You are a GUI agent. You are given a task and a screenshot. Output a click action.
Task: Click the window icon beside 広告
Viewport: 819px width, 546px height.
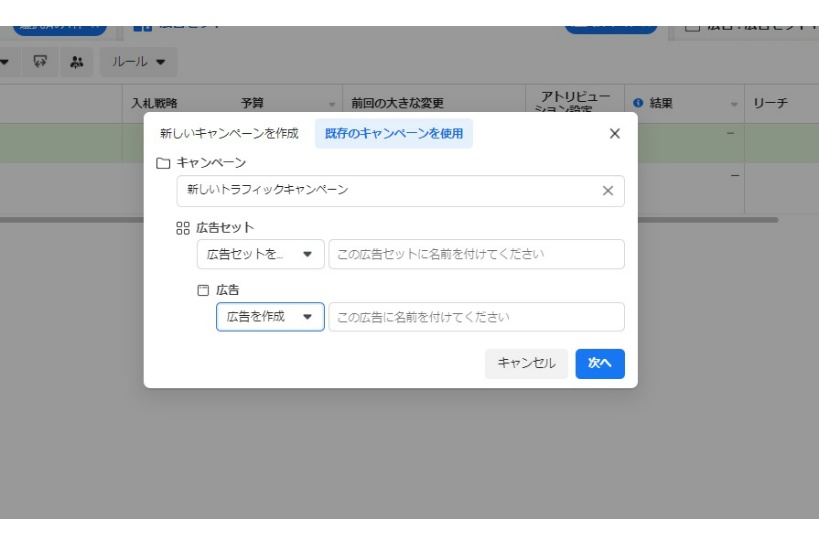[x=203, y=291]
